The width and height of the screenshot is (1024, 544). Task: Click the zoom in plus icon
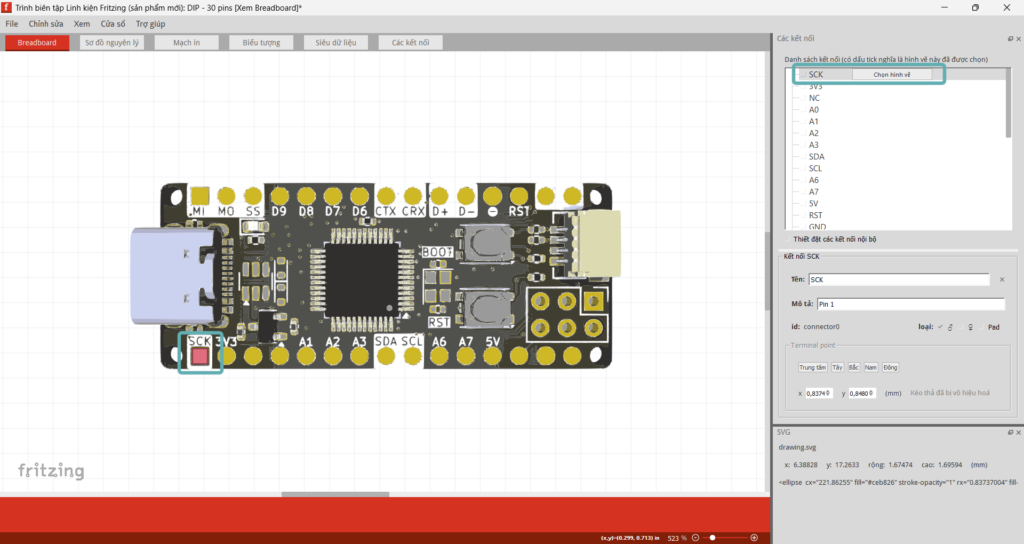(x=754, y=538)
